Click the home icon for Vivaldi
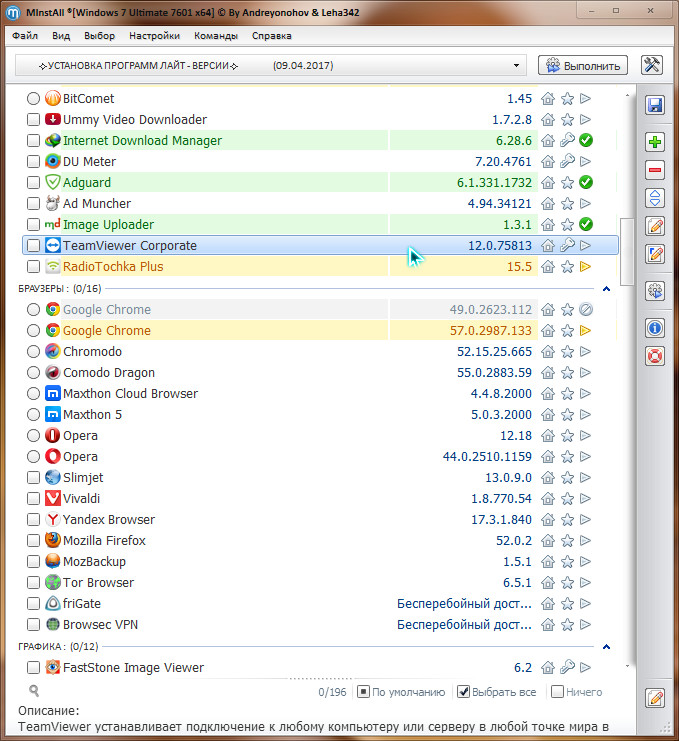Image resolution: width=679 pixels, height=741 pixels. click(548, 499)
